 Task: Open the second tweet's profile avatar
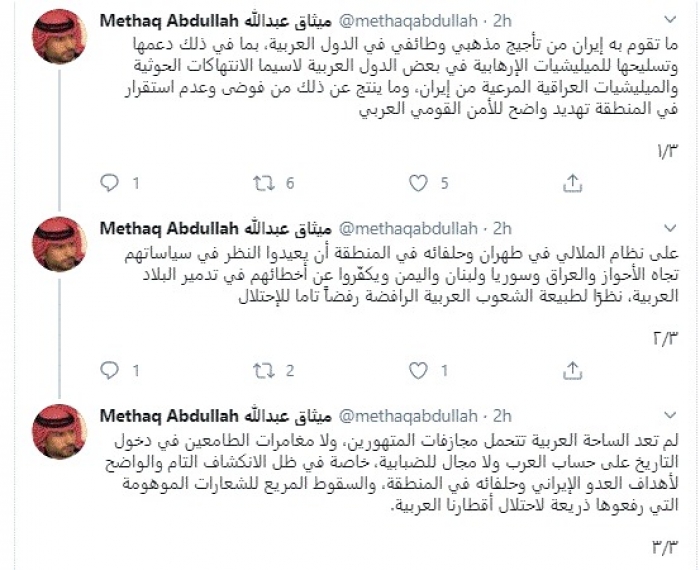click(x=59, y=243)
